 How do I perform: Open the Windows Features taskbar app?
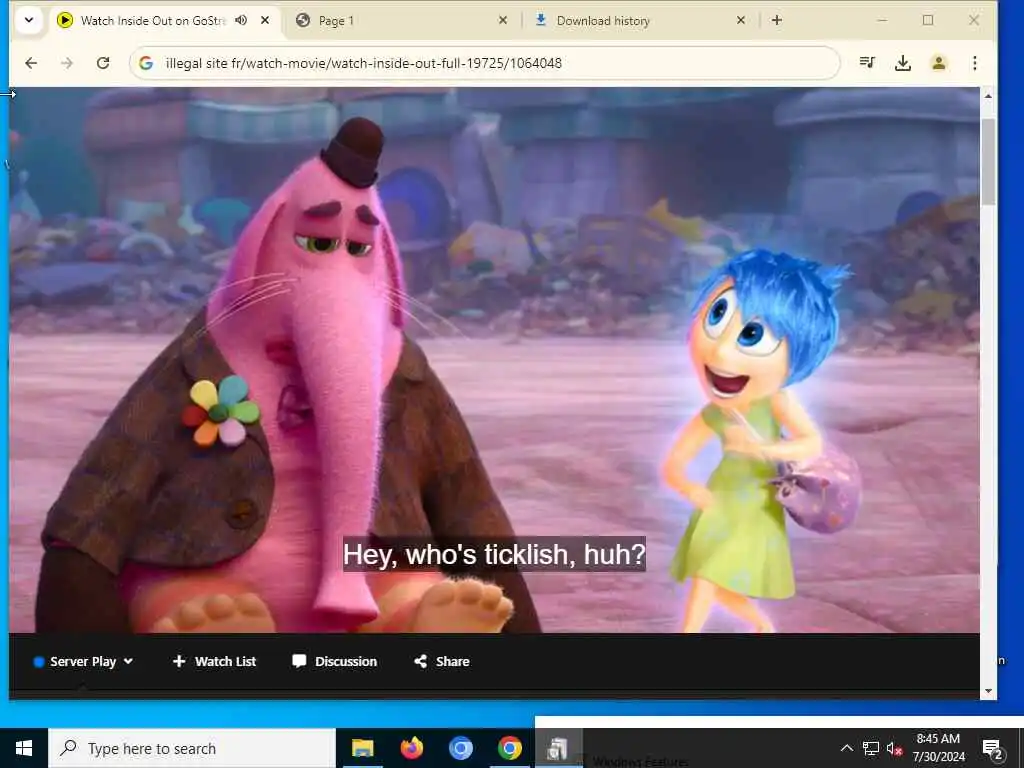pyautogui.click(x=558, y=748)
